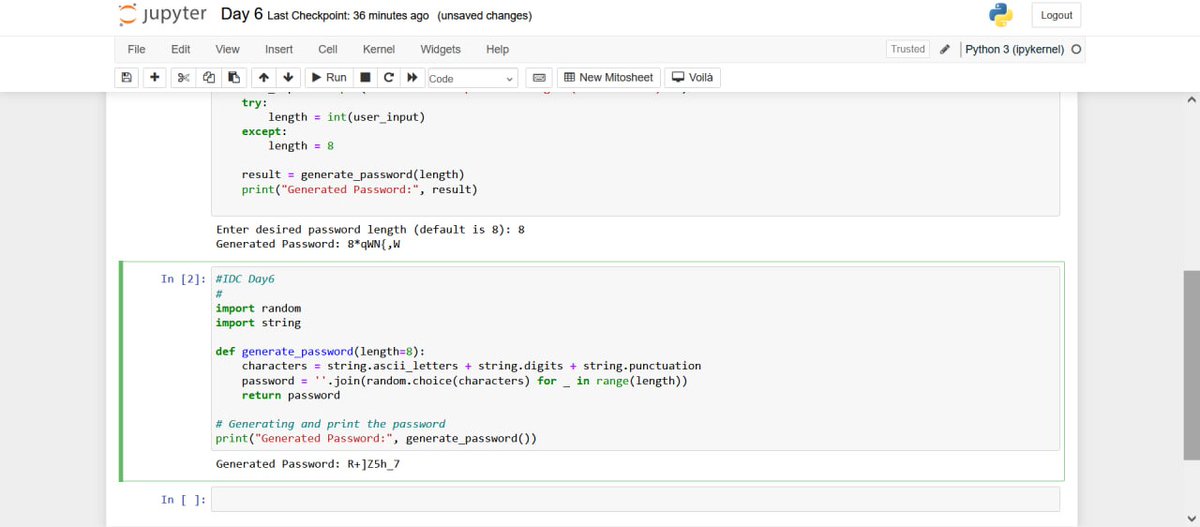Open the Insert menu
This screenshot has height=527, width=1200.
279,49
